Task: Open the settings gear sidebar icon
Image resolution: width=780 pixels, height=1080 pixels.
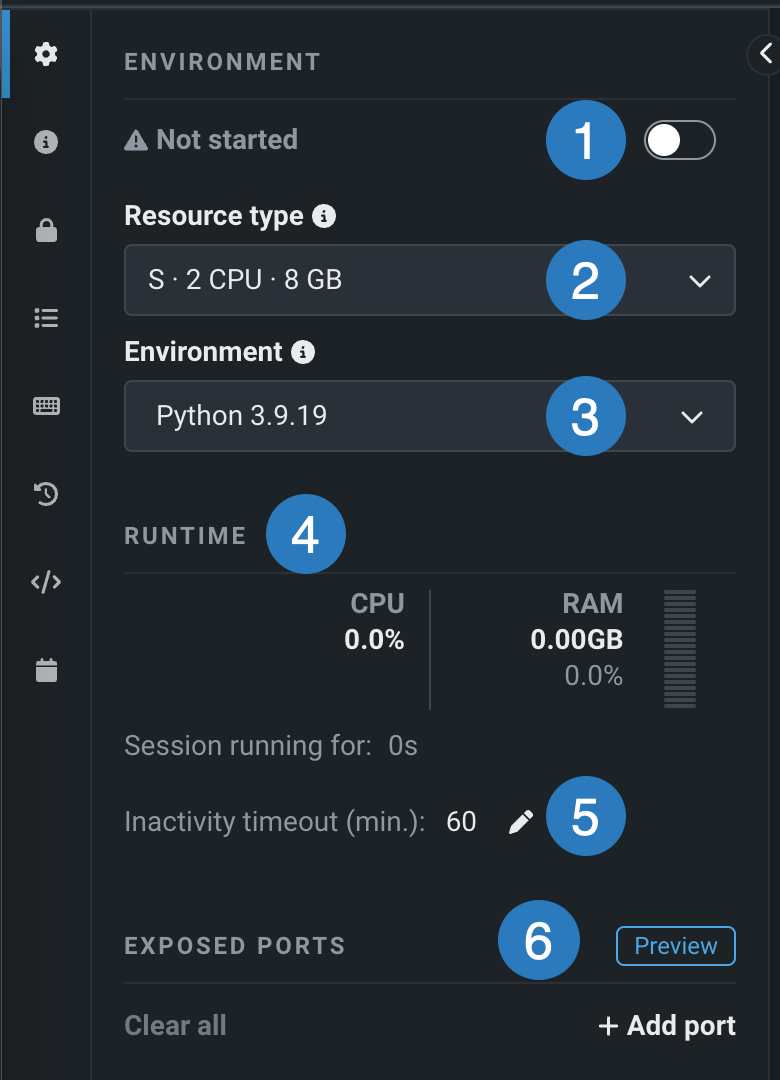Action: point(46,54)
